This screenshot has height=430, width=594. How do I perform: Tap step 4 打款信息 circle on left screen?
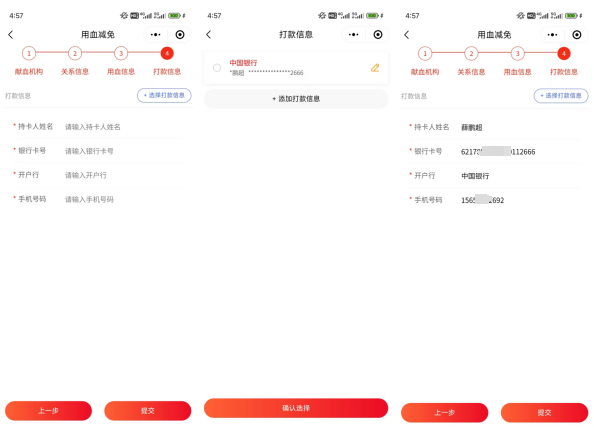click(167, 53)
